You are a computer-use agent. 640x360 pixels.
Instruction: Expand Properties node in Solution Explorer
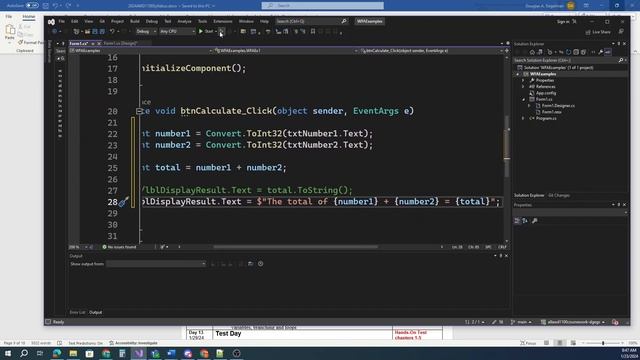click(x=523, y=80)
